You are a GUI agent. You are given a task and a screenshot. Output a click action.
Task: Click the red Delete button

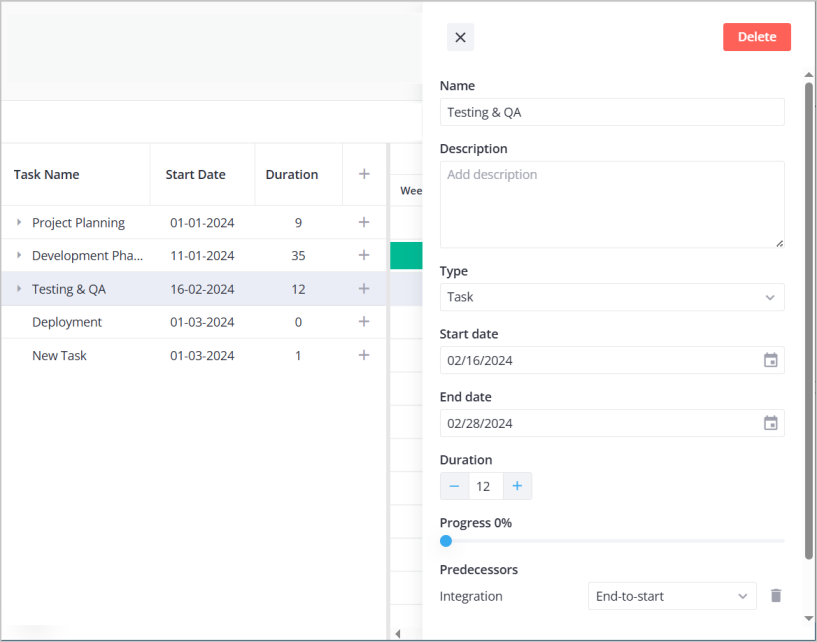click(756, 37)
